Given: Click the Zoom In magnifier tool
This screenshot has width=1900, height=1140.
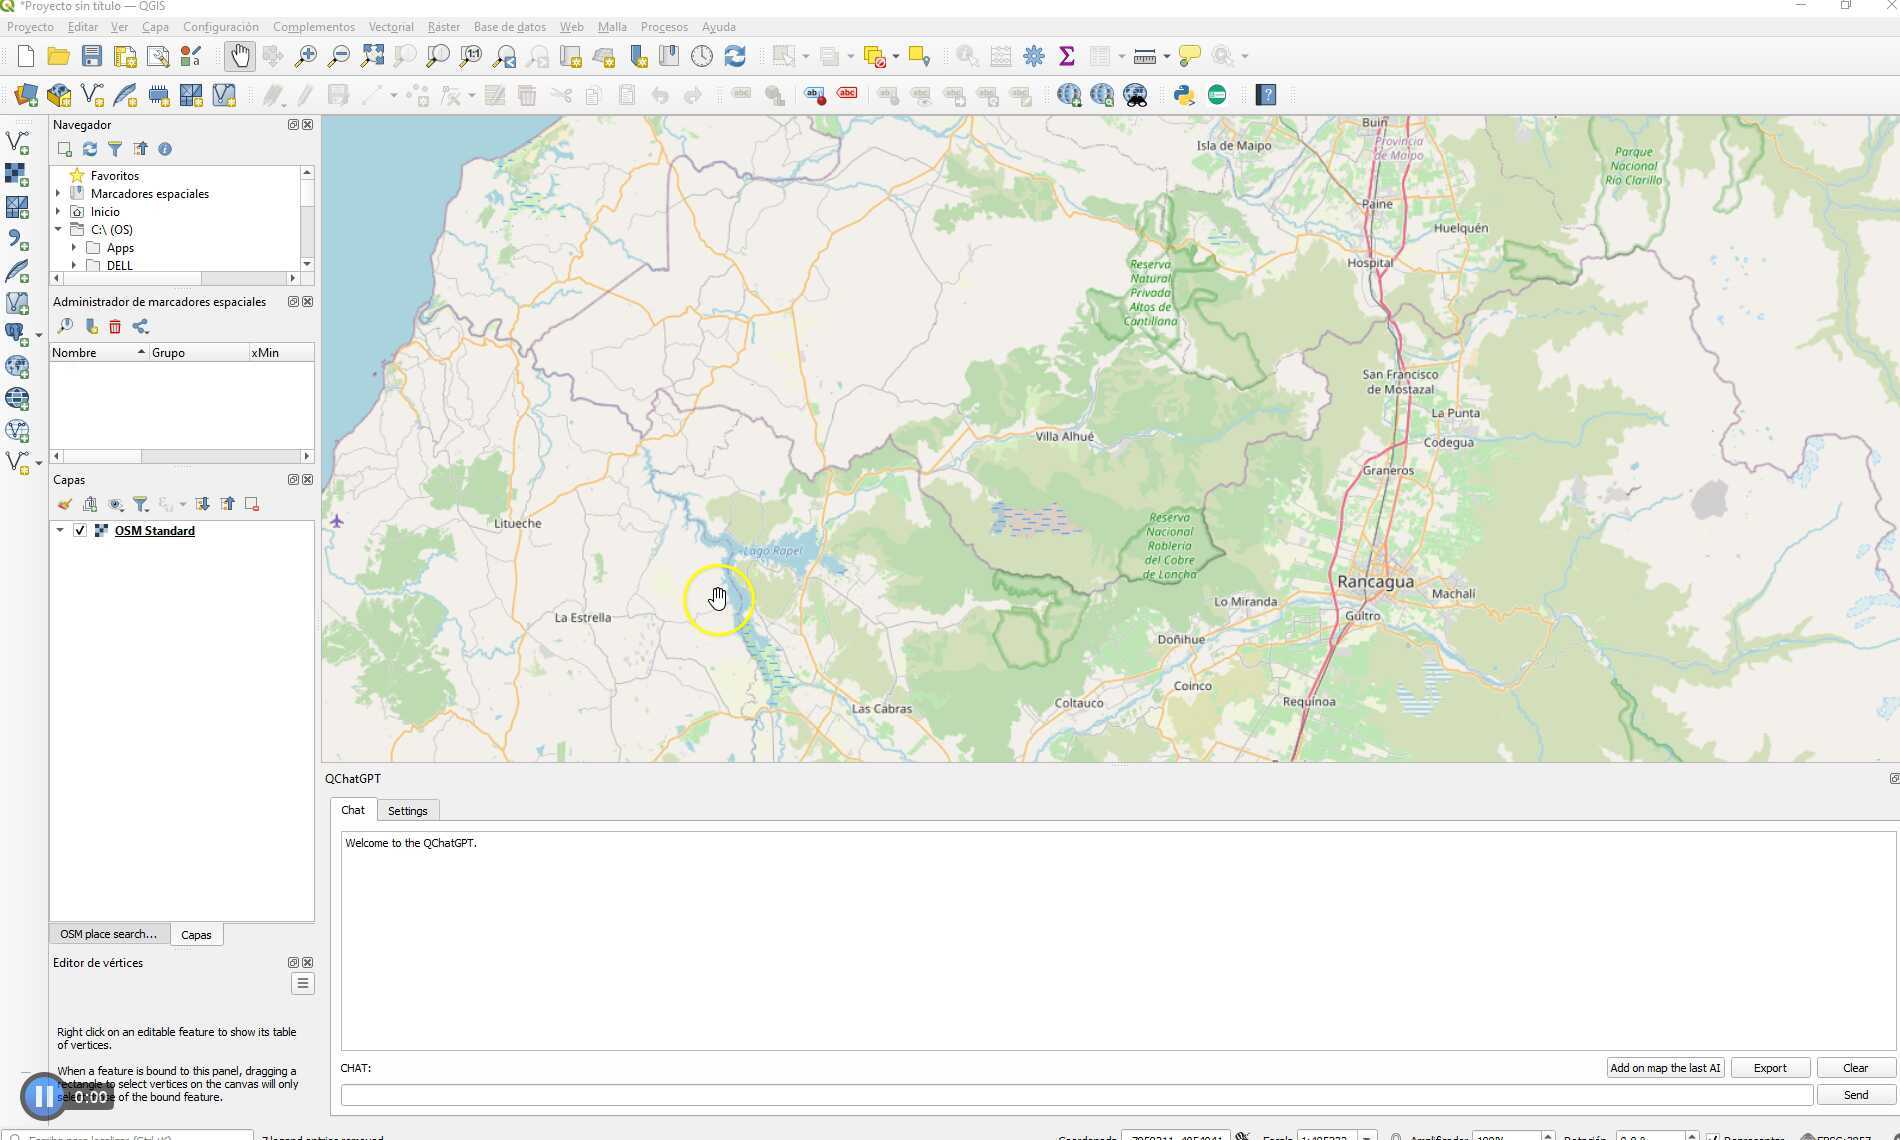Looking at the screenshot, I should [x=306, y=56].
